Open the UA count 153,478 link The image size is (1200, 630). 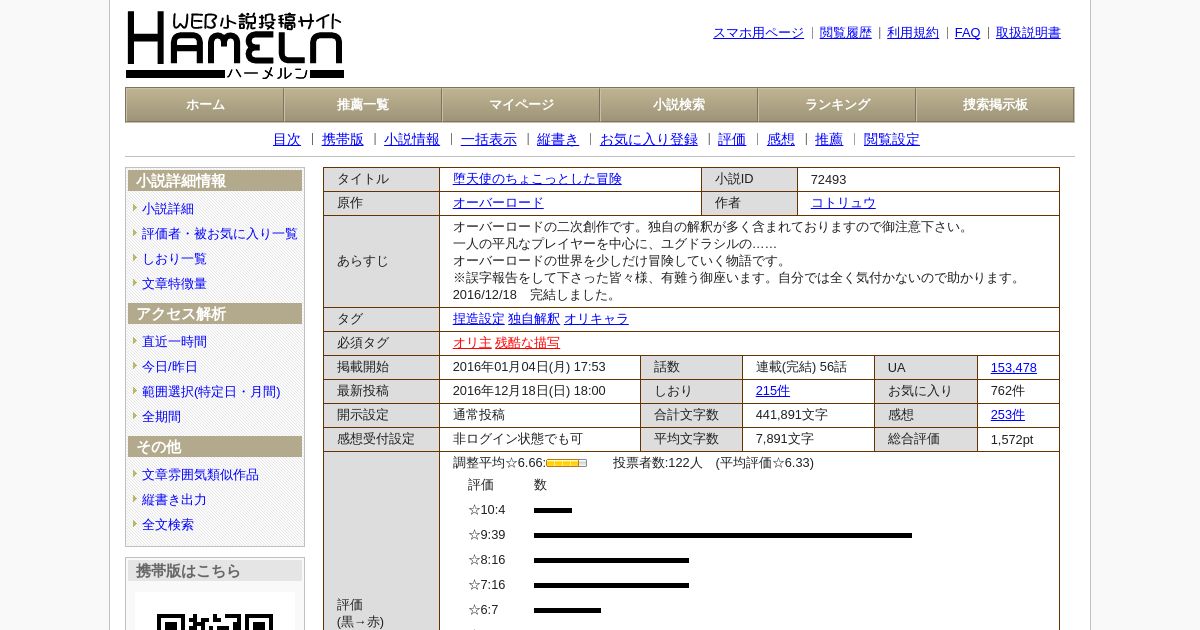click(x=1014, y=368)
